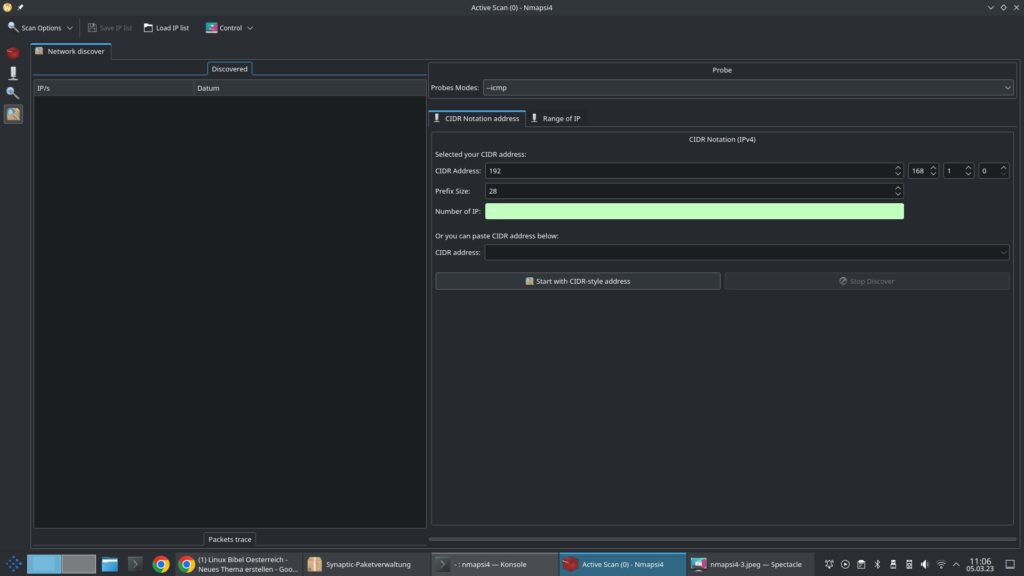Adjust the stepper arrows of the fourth octet (0)

(x=1004, y=170)
